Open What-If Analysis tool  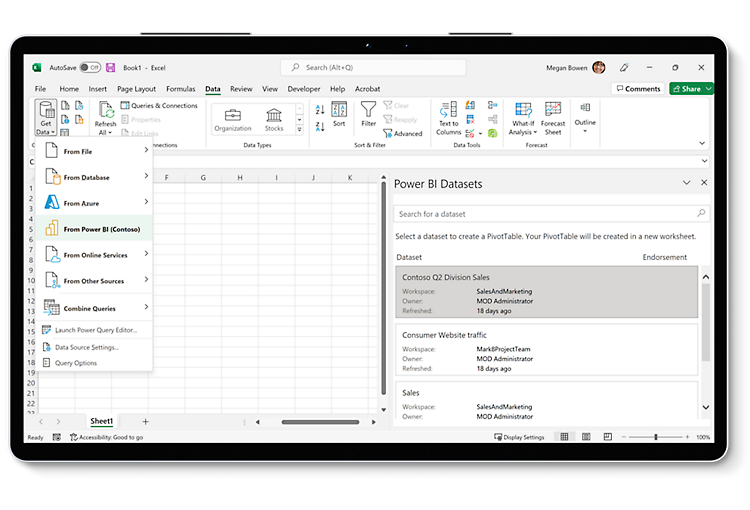[x=523, y=110]
